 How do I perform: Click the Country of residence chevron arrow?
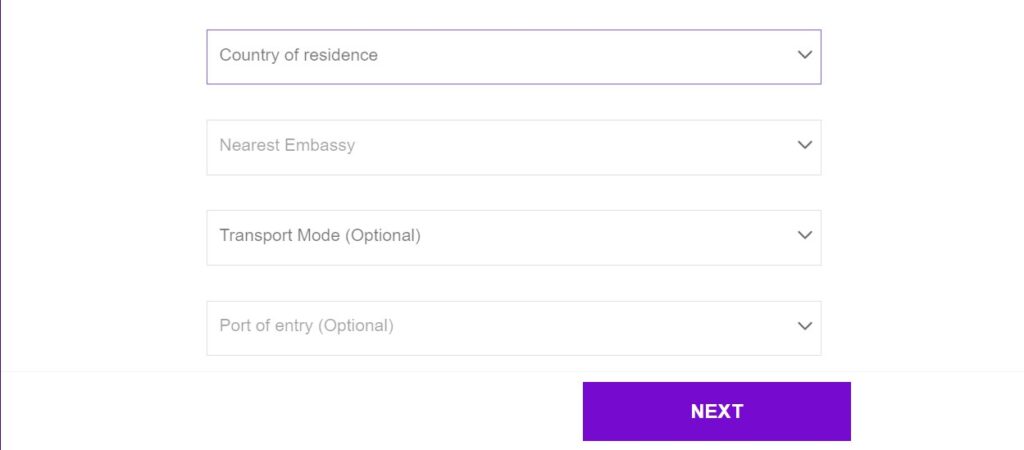click(805, 55)
